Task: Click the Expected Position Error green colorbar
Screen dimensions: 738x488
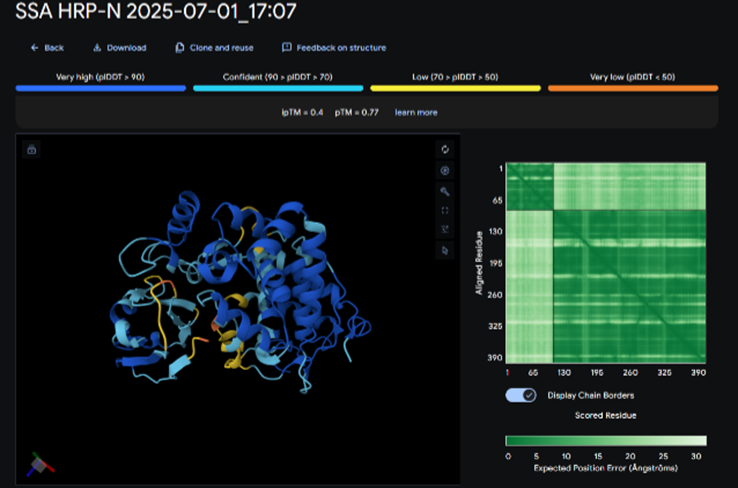Action: pos(606,440)
